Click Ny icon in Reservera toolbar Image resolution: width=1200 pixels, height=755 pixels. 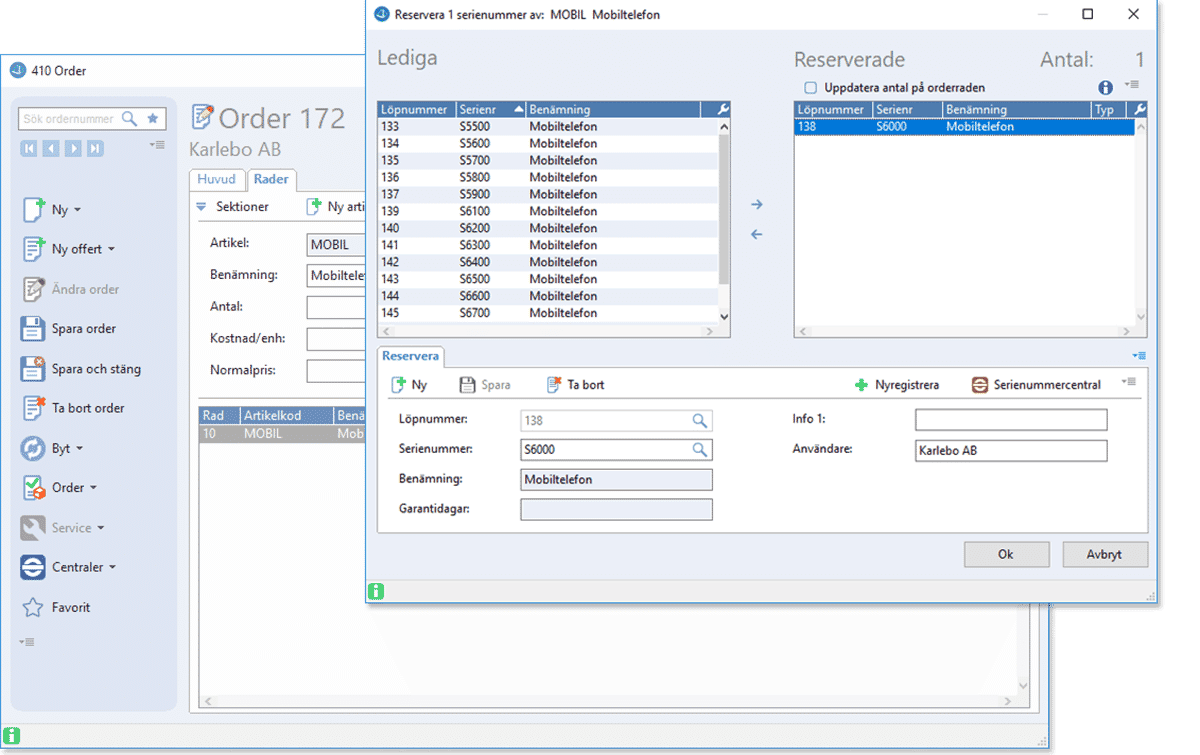398,385
